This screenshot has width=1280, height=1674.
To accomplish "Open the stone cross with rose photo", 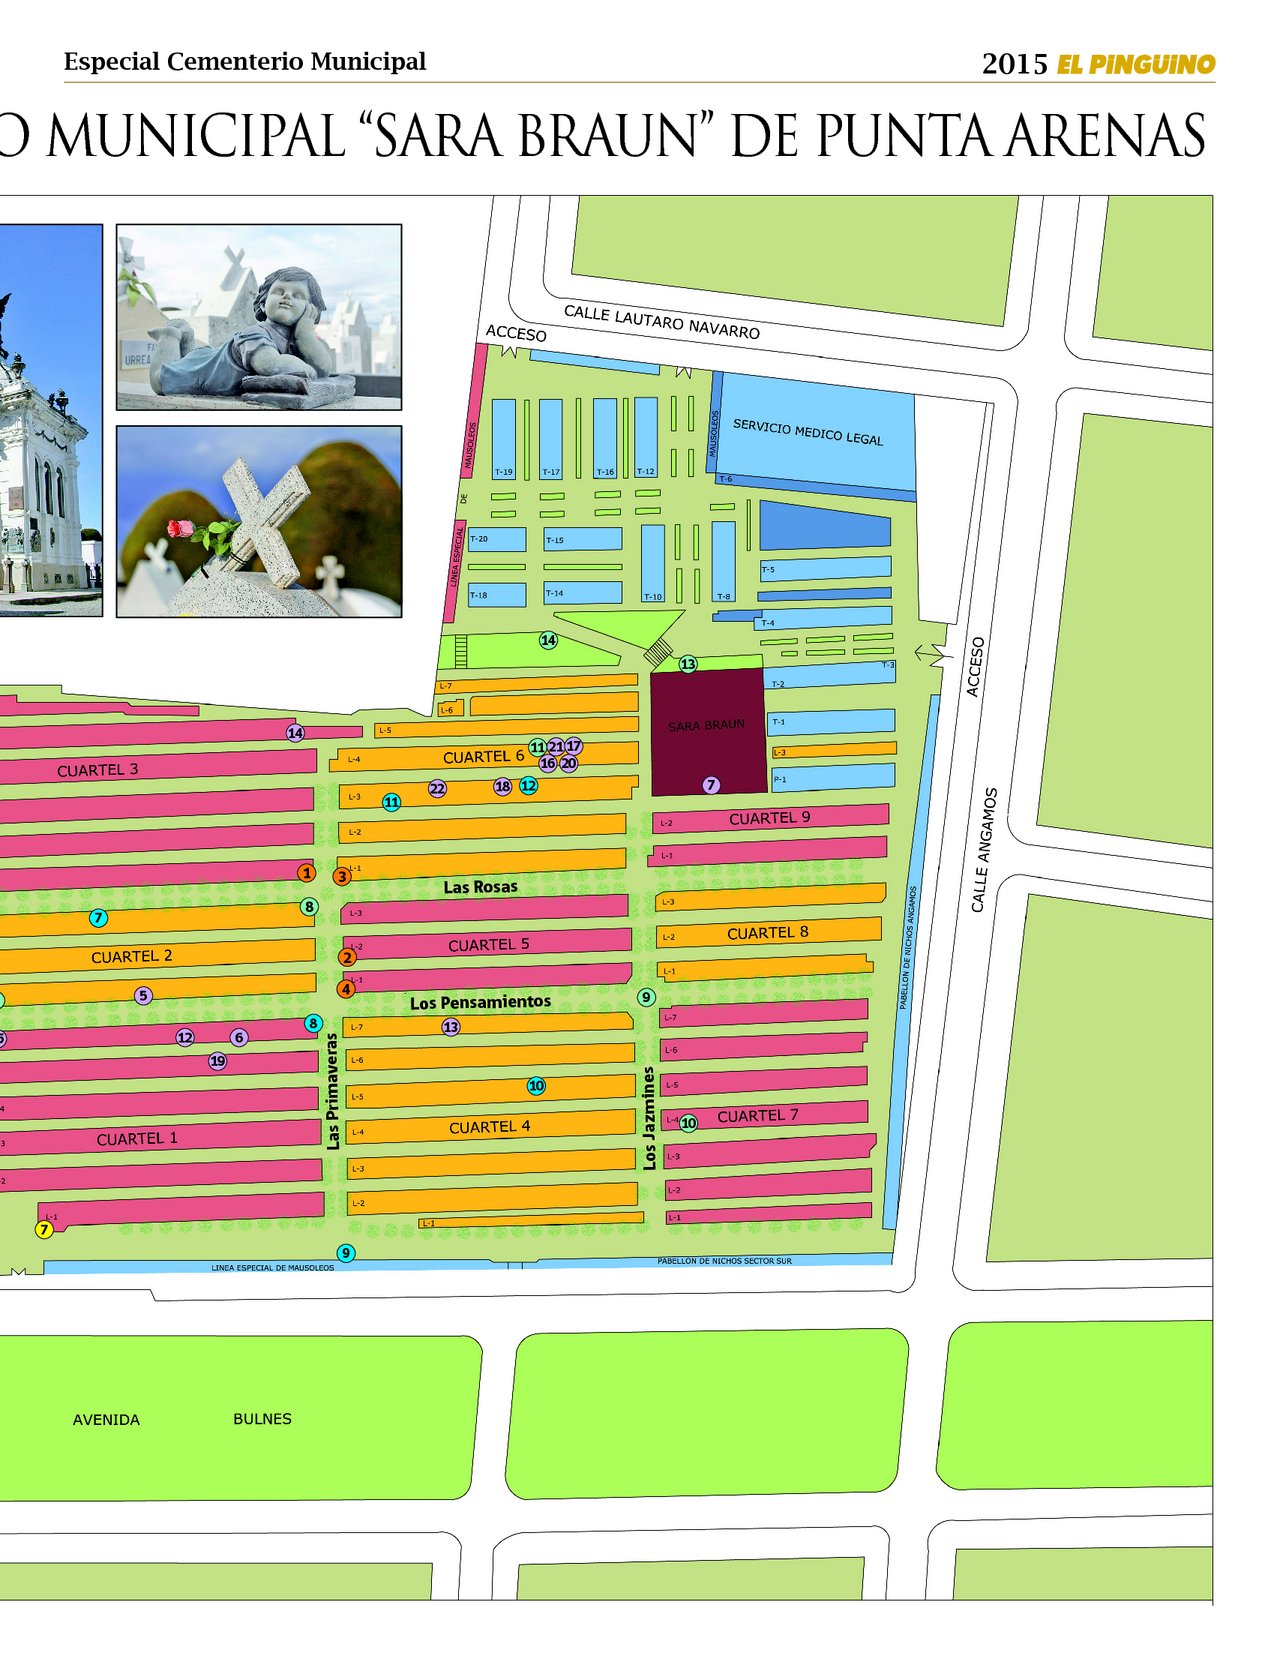I will click(x=259, y=521).
